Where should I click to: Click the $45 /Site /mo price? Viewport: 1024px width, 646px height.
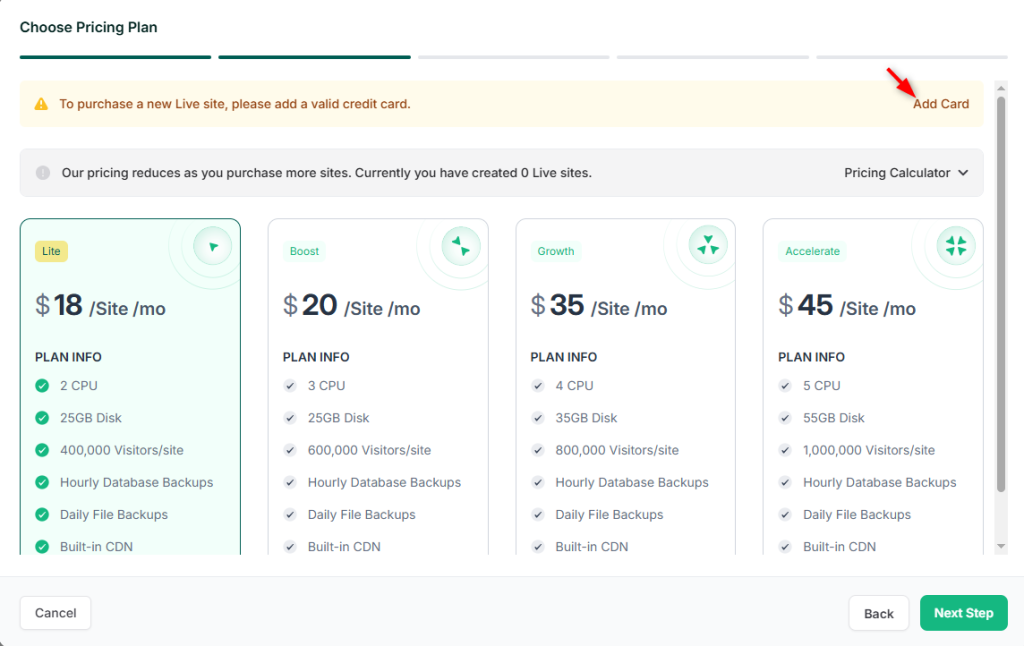click(x=846, y=306)
